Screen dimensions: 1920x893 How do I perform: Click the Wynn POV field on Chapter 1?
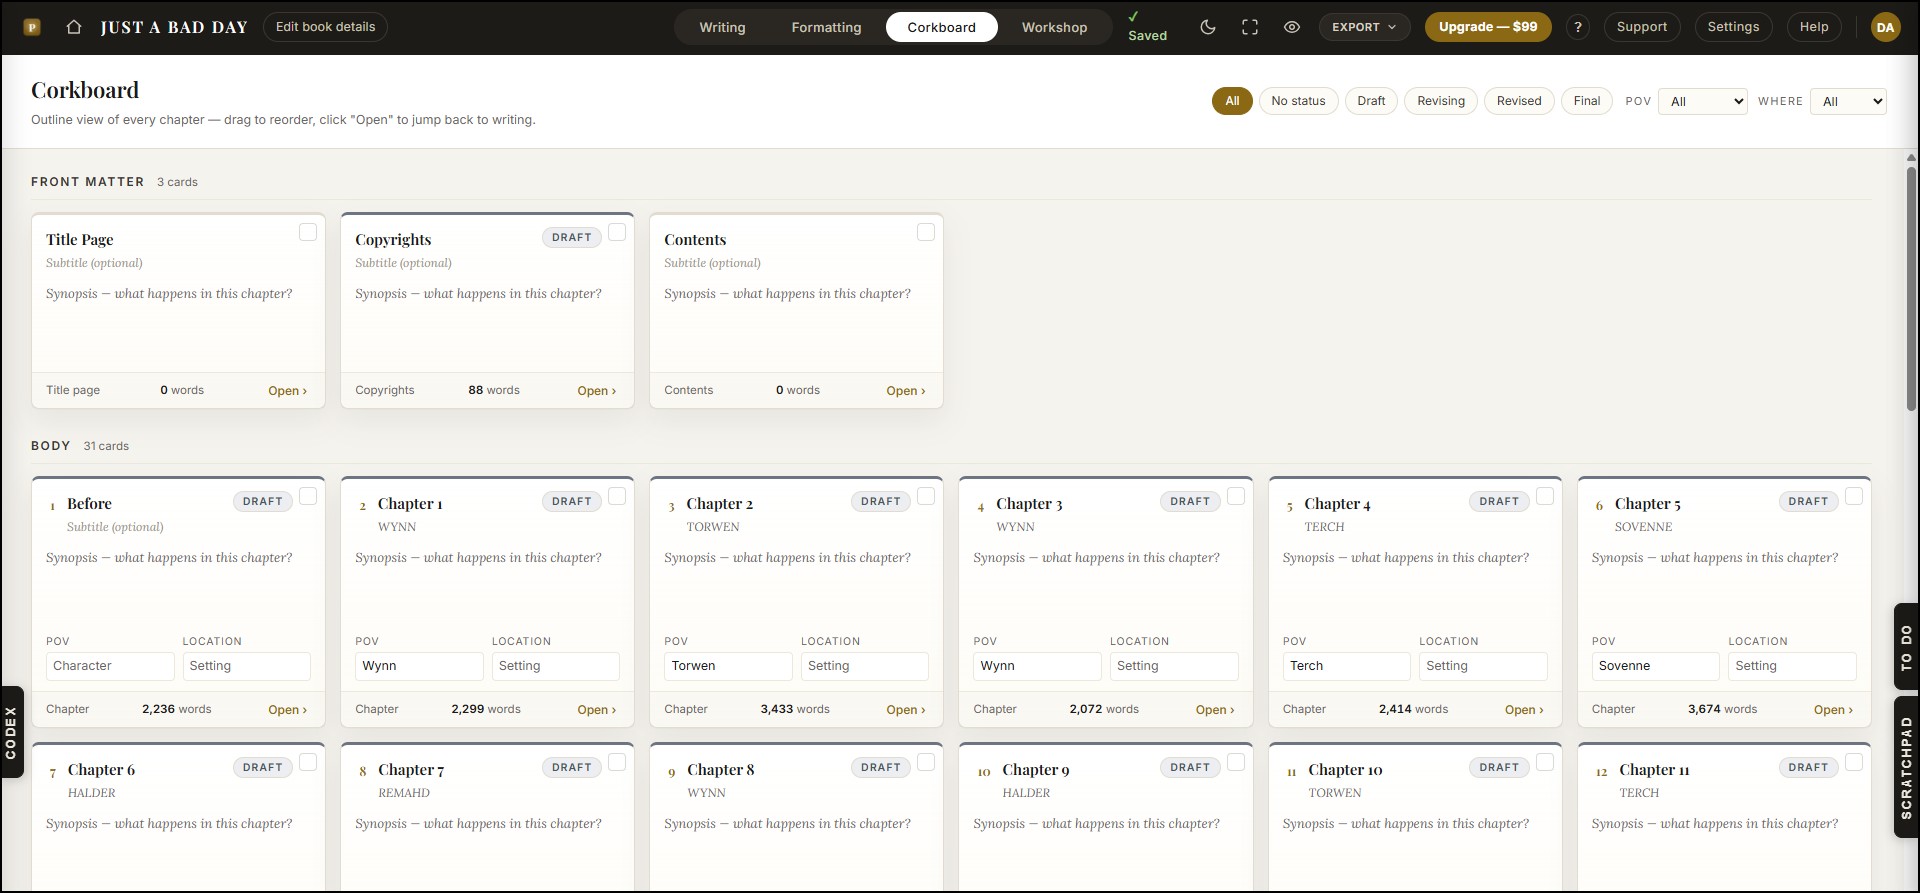click(419, 666)
